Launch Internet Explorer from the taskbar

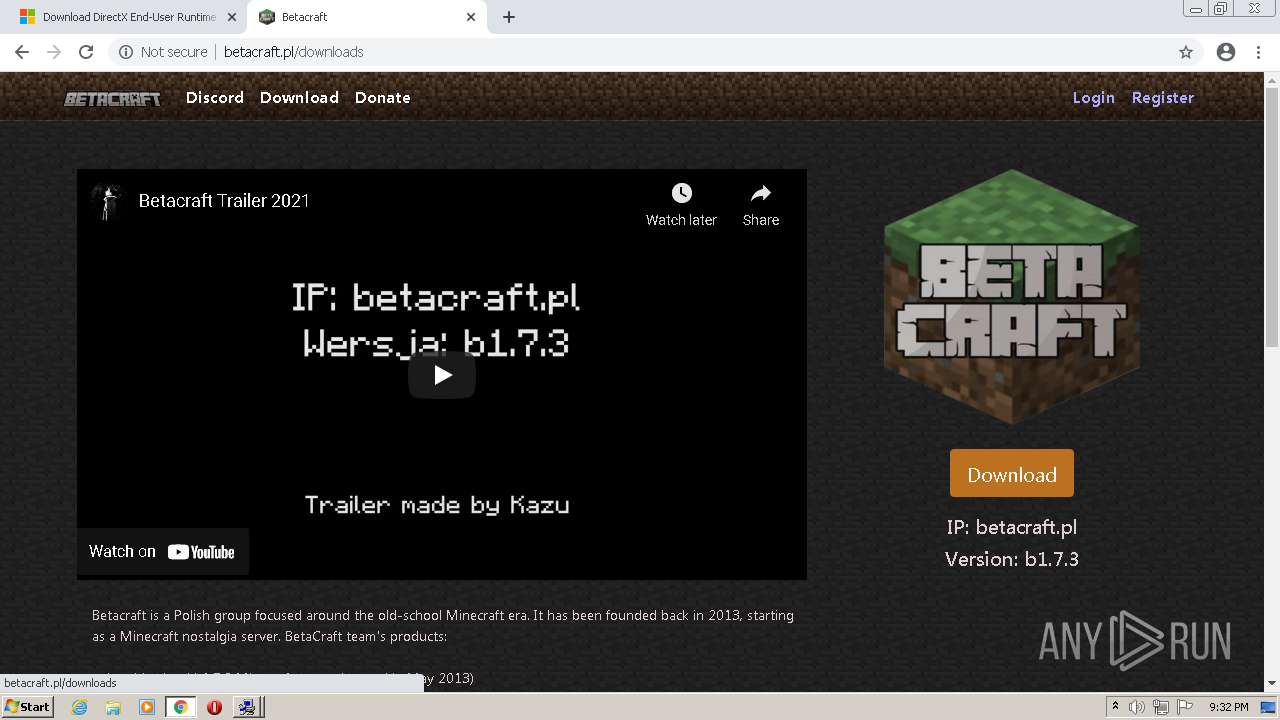click(79, 707)
